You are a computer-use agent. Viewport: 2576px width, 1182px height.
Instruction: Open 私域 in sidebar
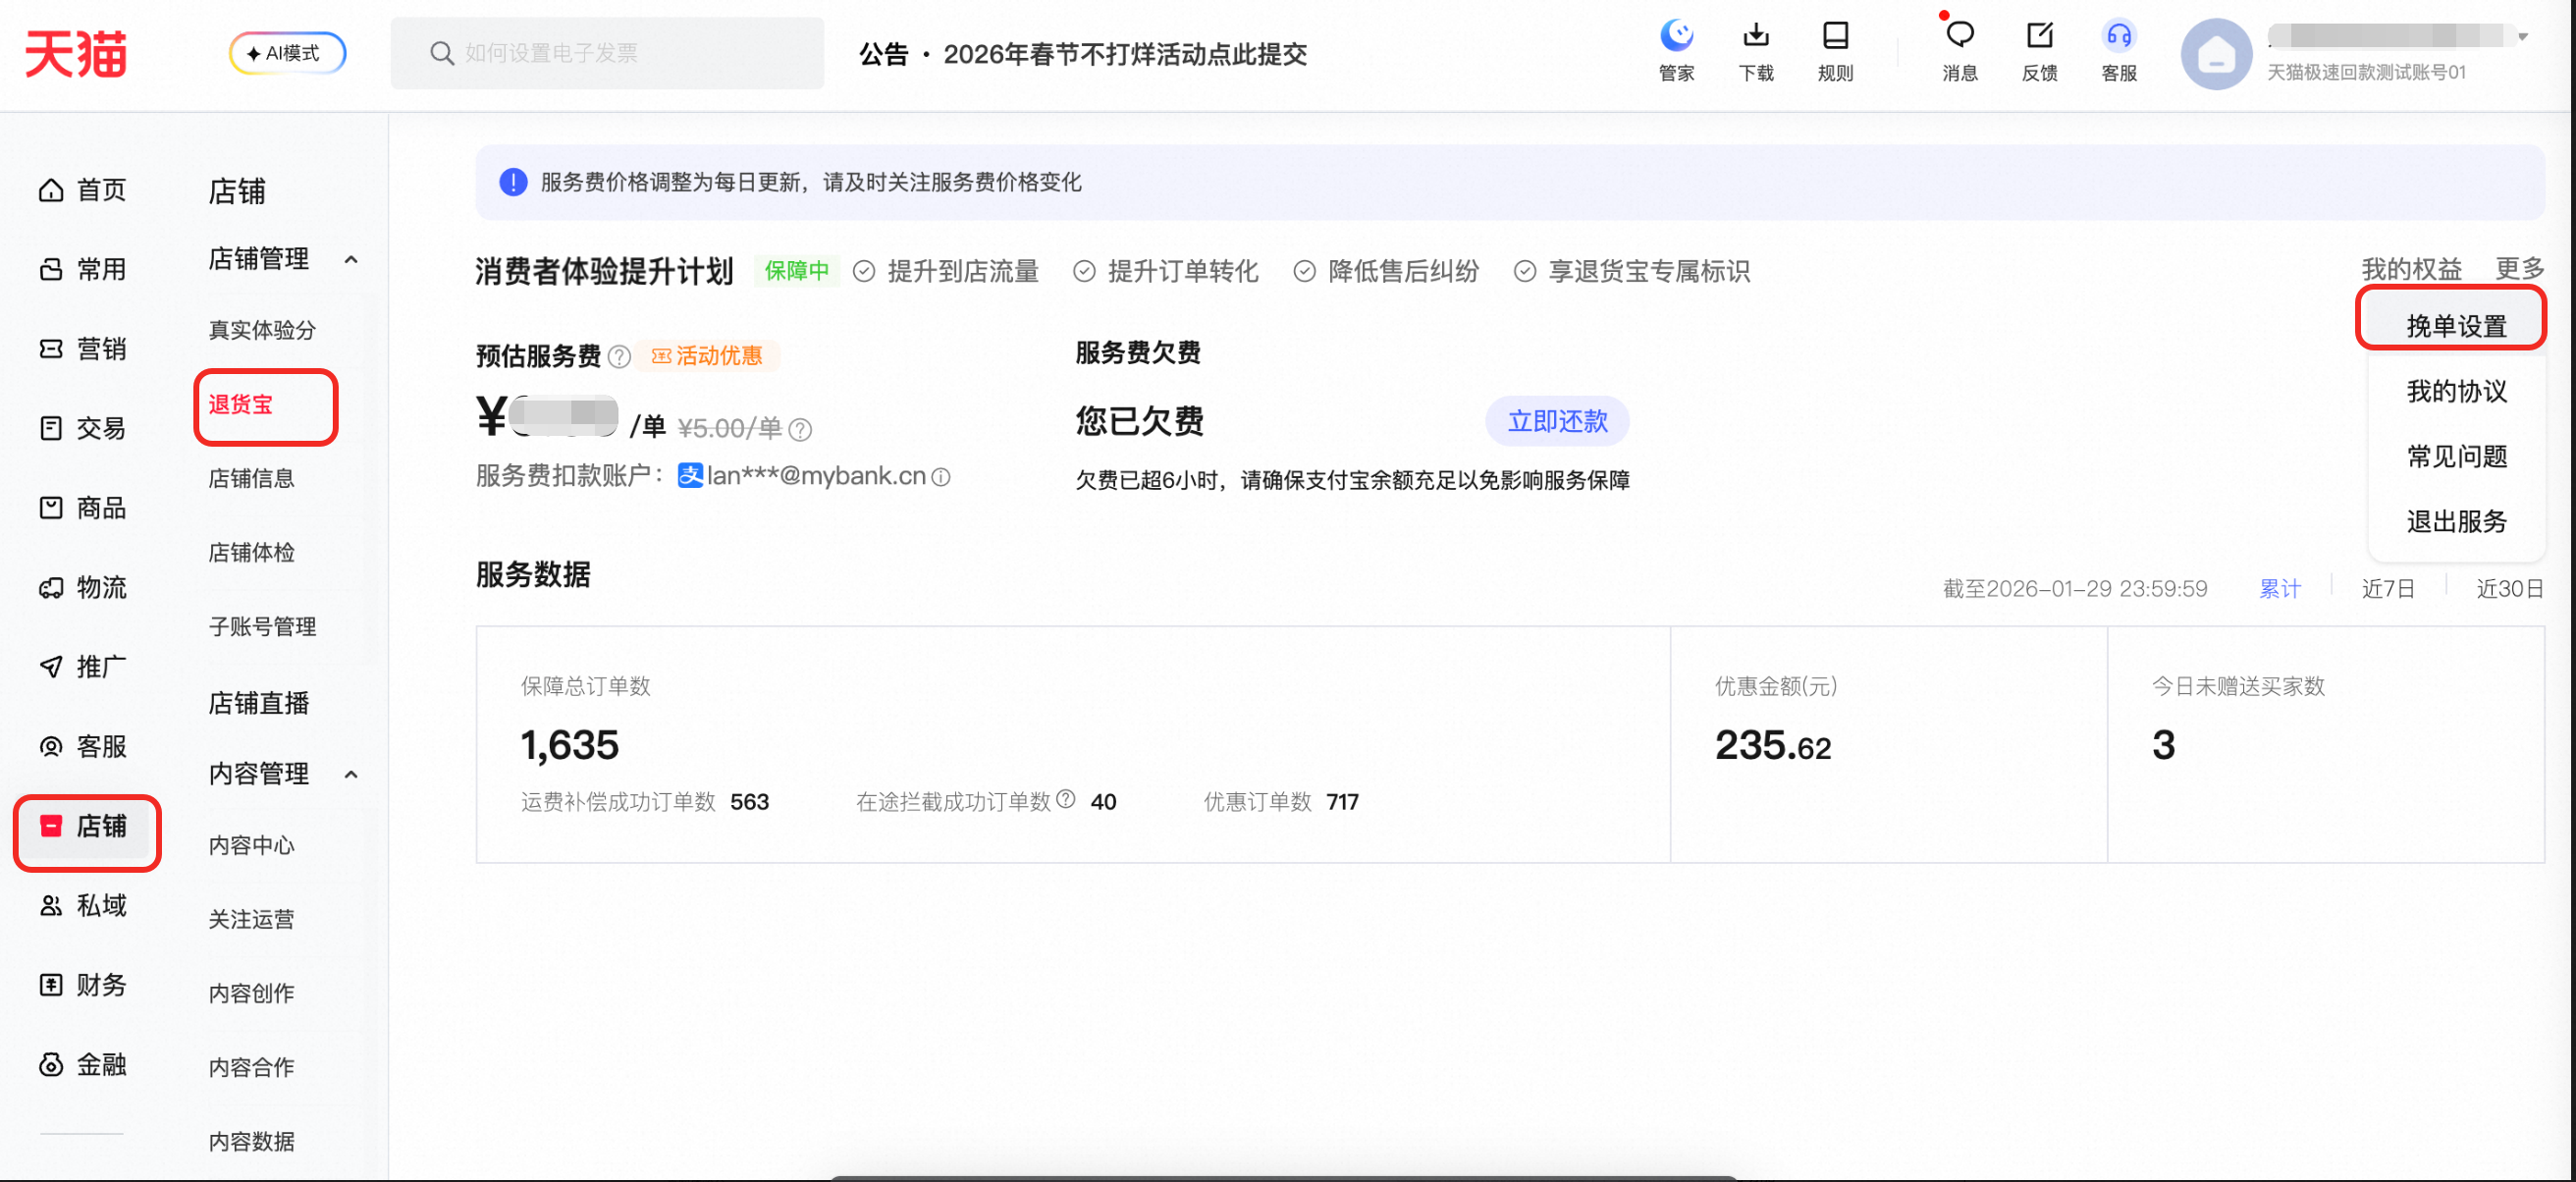coord(83,905)
